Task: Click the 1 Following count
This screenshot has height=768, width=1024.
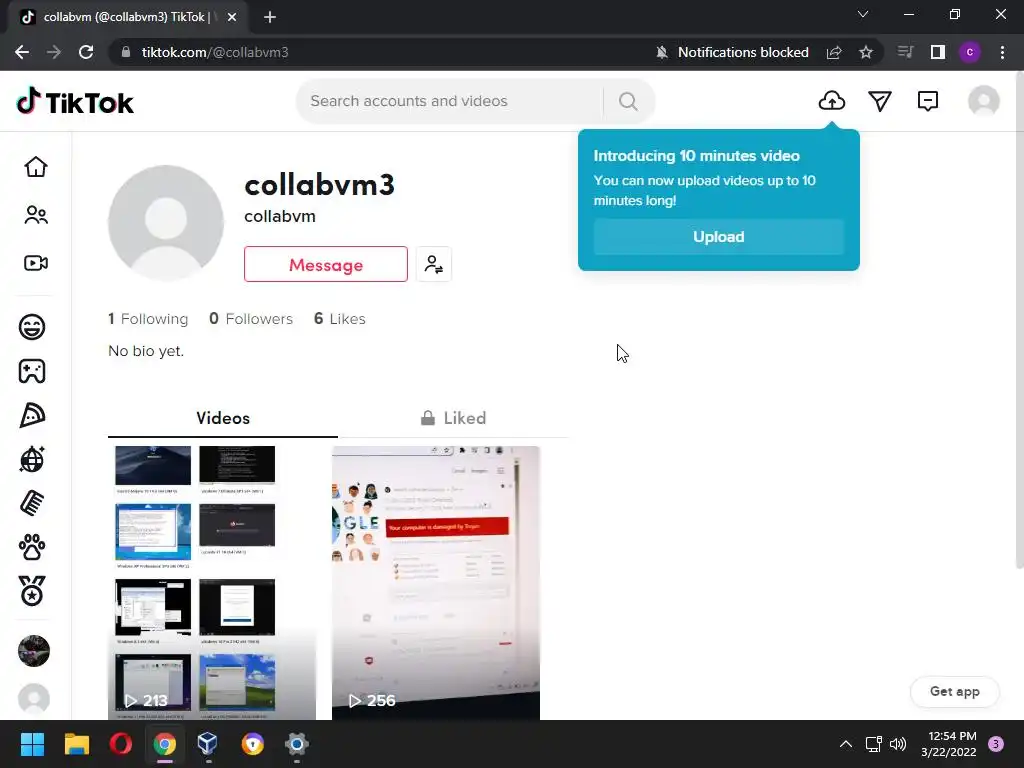Action: pyautogui.click(x=148, y=319)
